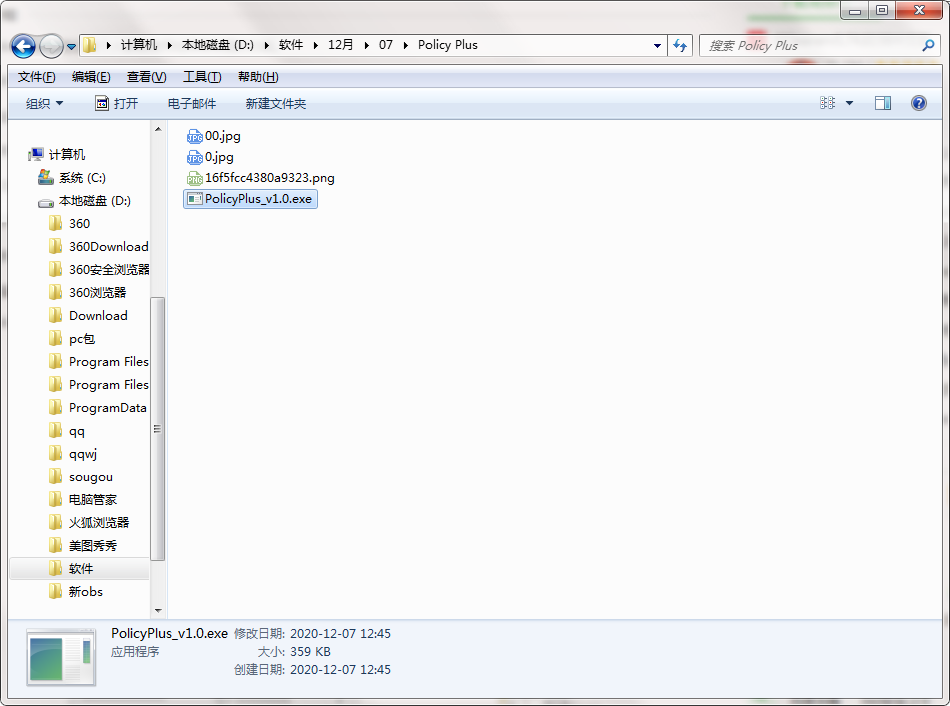Image resolution: width=950 pixels, height=706 pixels.
Task: Select the PolicyPlus_v1.0.exe file
Action: click(x=250, y=199)
